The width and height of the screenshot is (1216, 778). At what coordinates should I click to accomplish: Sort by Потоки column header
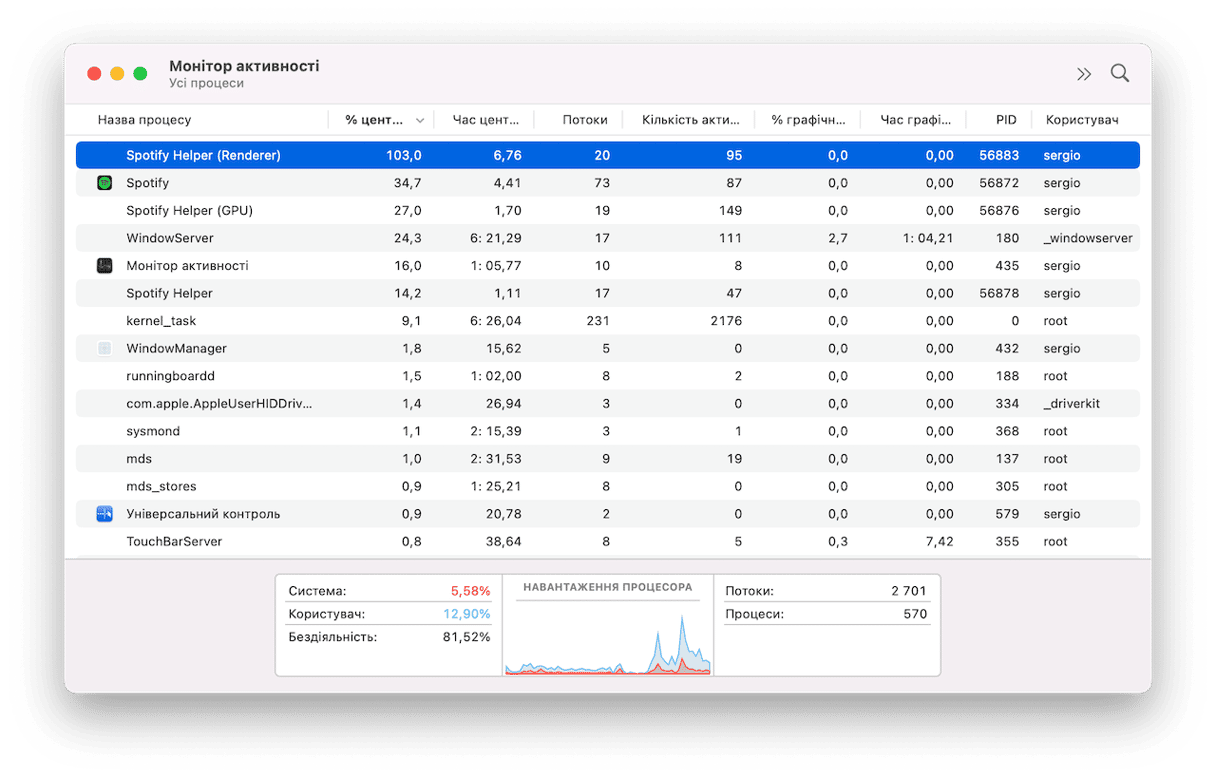584,120
